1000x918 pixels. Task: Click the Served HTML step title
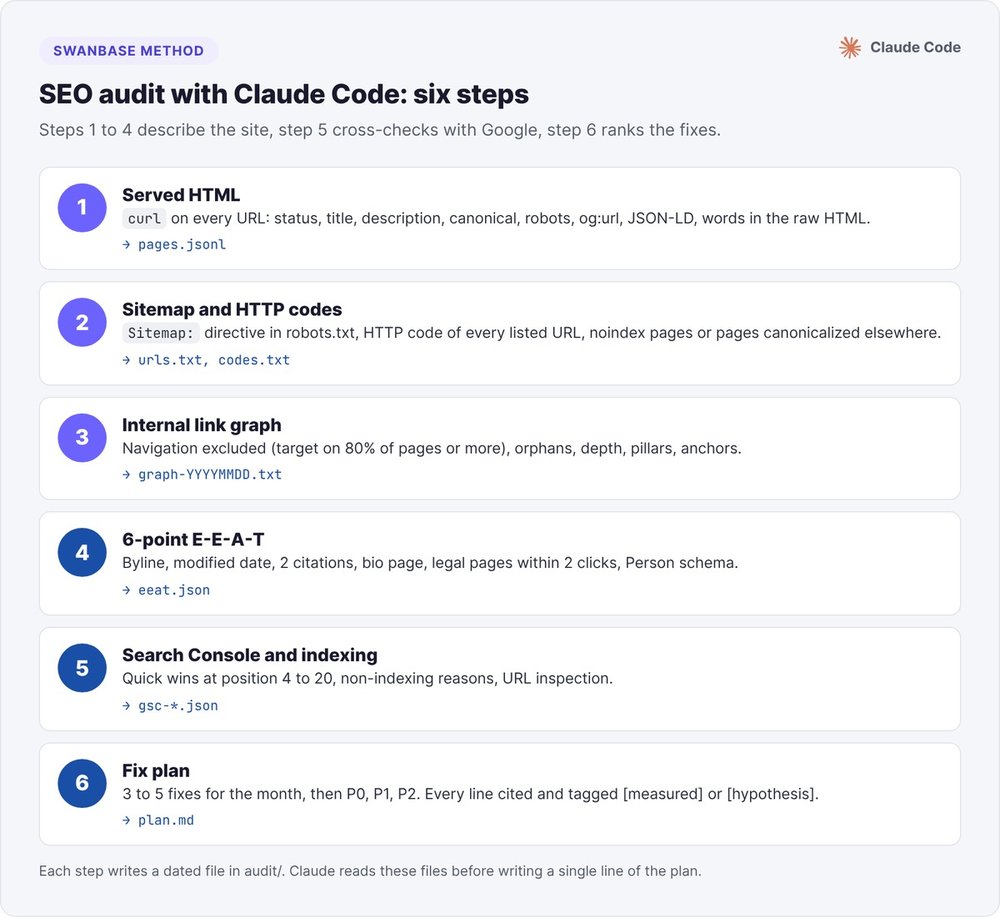[181, 195]
